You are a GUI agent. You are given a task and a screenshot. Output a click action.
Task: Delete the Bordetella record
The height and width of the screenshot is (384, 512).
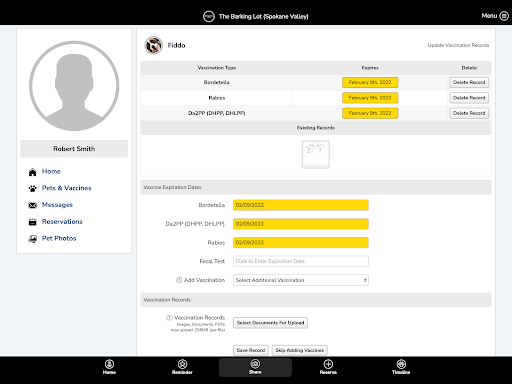click(x=469, y=82)
